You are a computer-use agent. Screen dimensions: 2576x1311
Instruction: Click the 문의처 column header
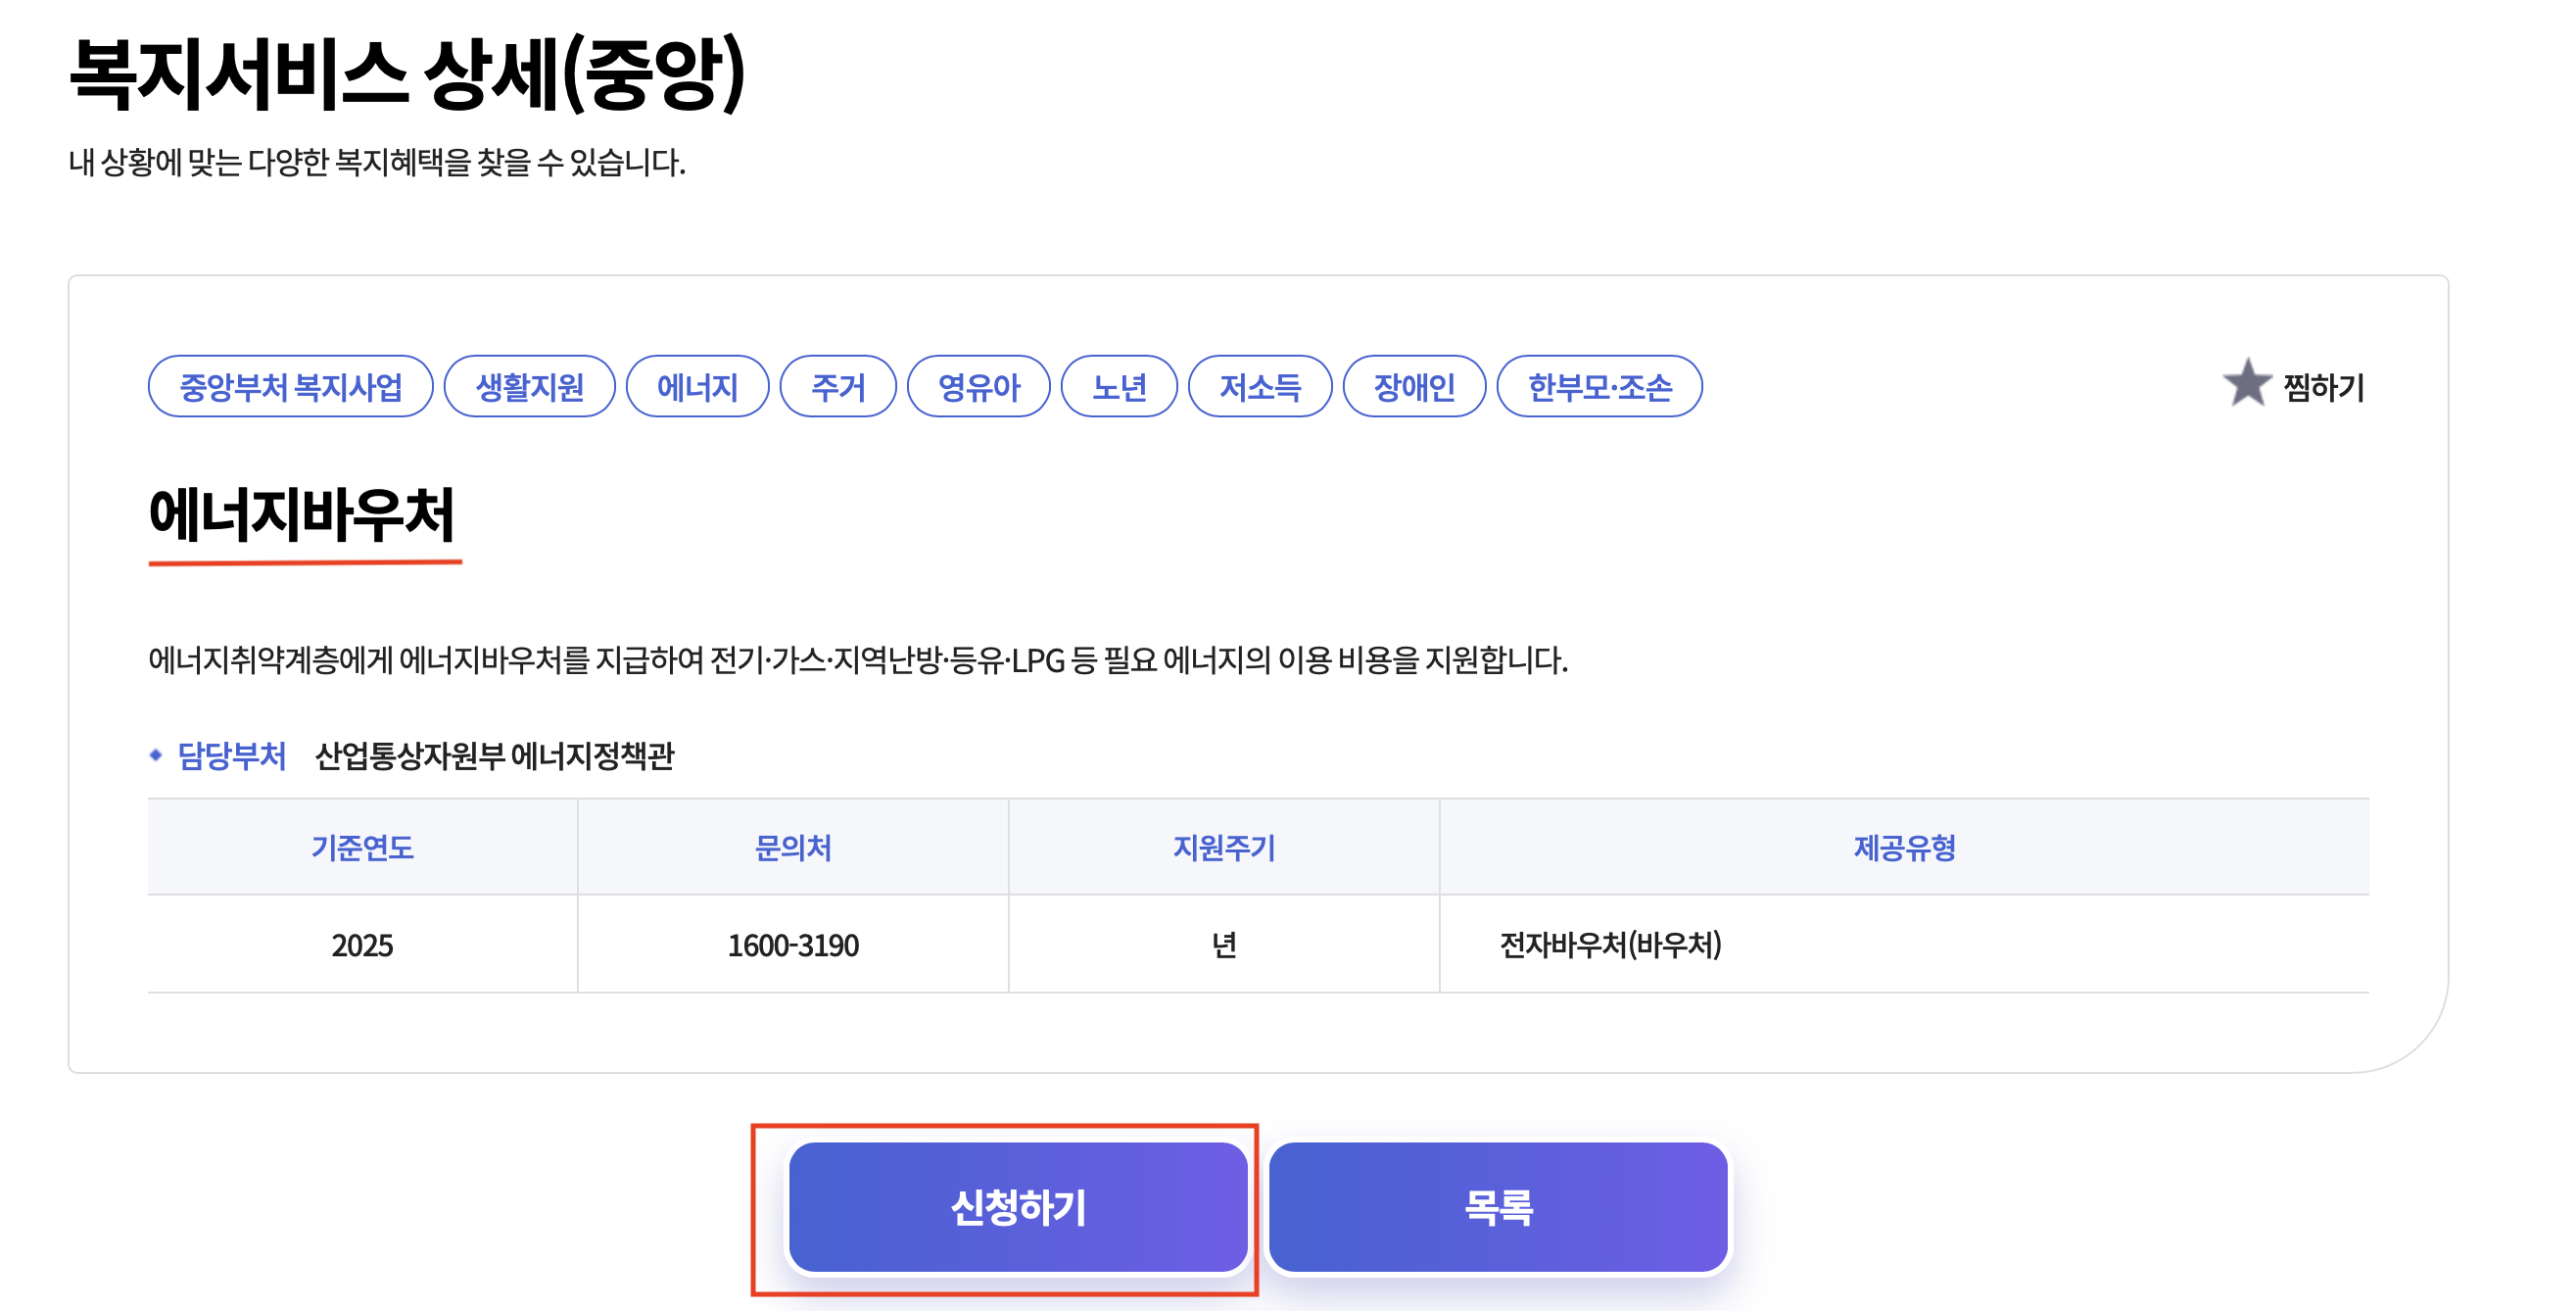793,848
